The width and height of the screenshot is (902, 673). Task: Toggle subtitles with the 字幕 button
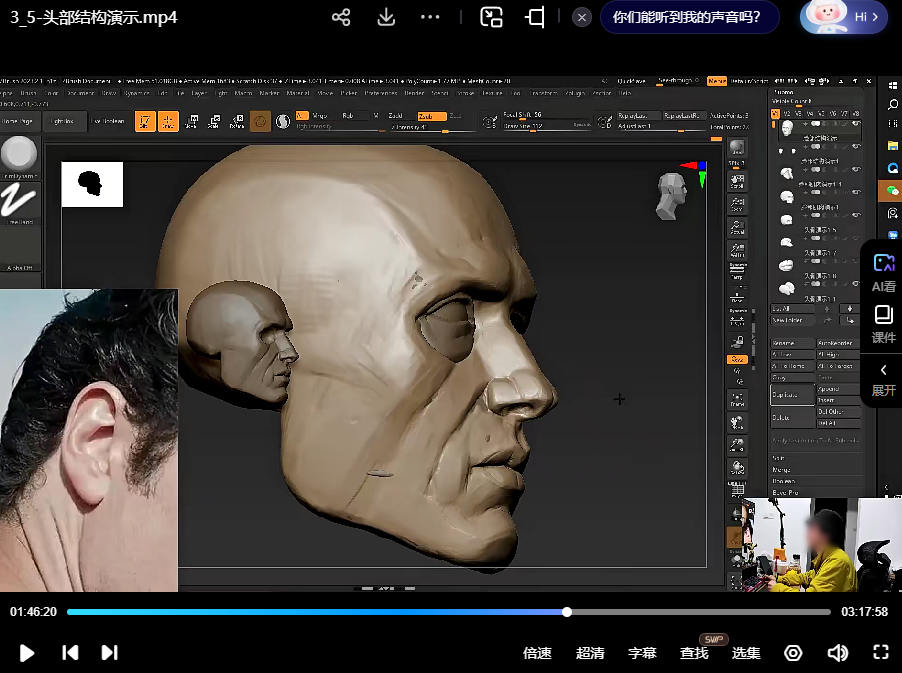[x=642, y=653]
